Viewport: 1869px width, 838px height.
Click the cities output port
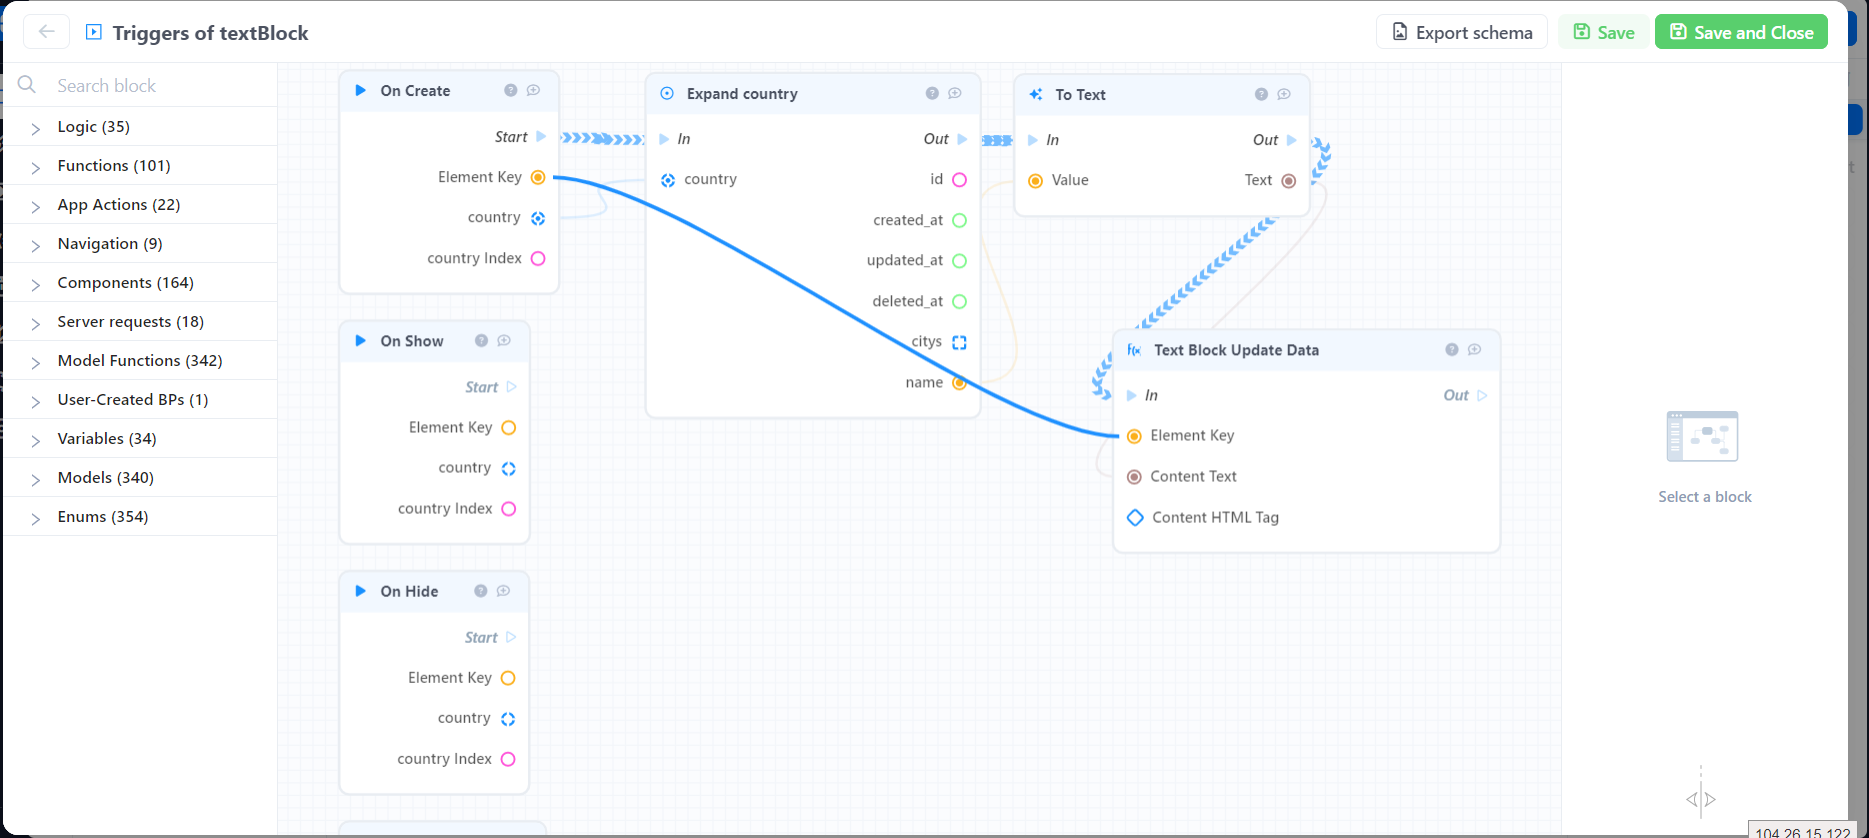959,342
